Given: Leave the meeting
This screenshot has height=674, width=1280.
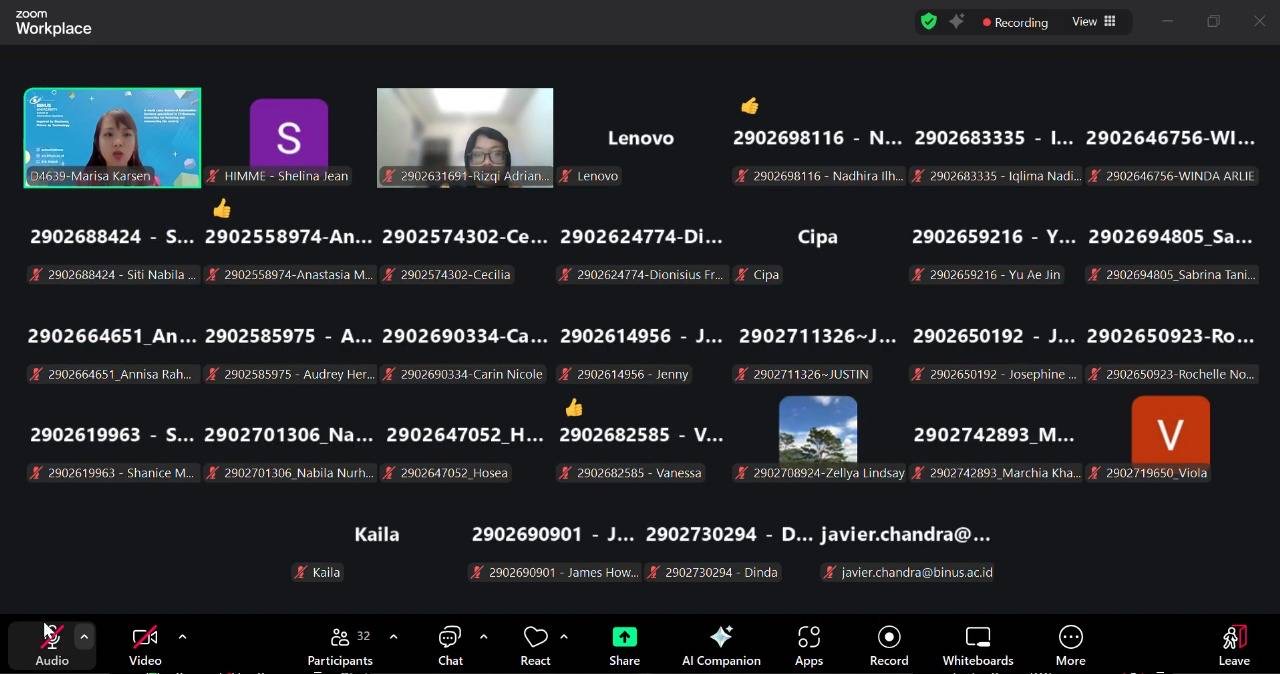Looking at the screenshot, I should [x=1233, y=645].
